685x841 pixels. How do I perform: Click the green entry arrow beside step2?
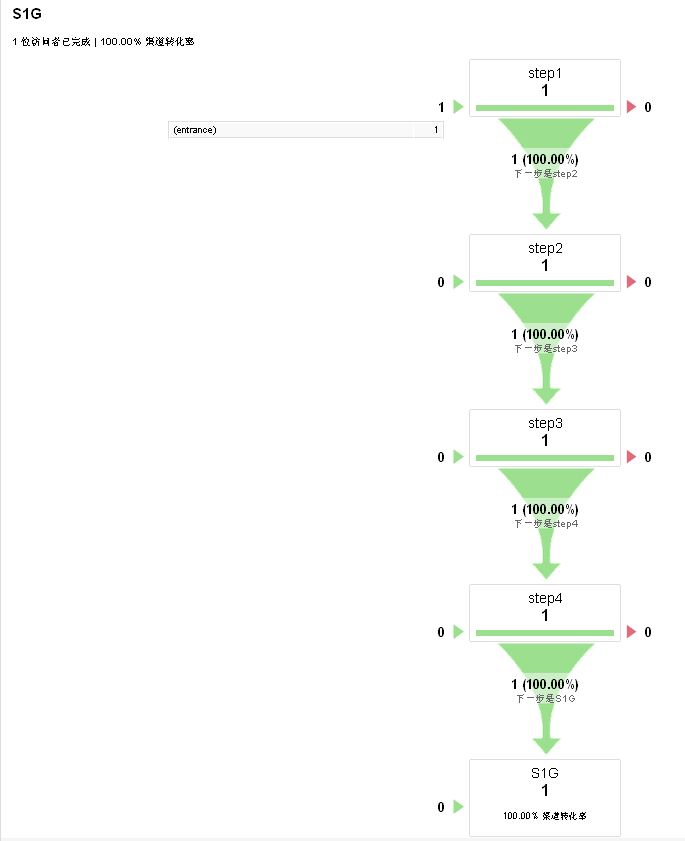point(458,282)
